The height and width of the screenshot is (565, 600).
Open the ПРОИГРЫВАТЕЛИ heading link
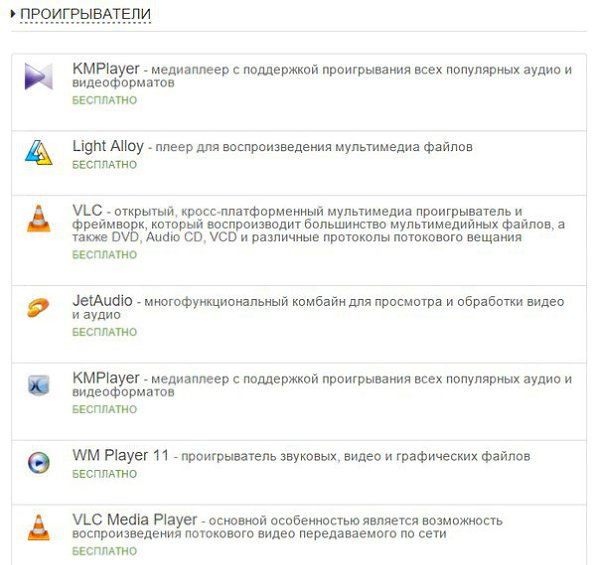tap(85, 14)
